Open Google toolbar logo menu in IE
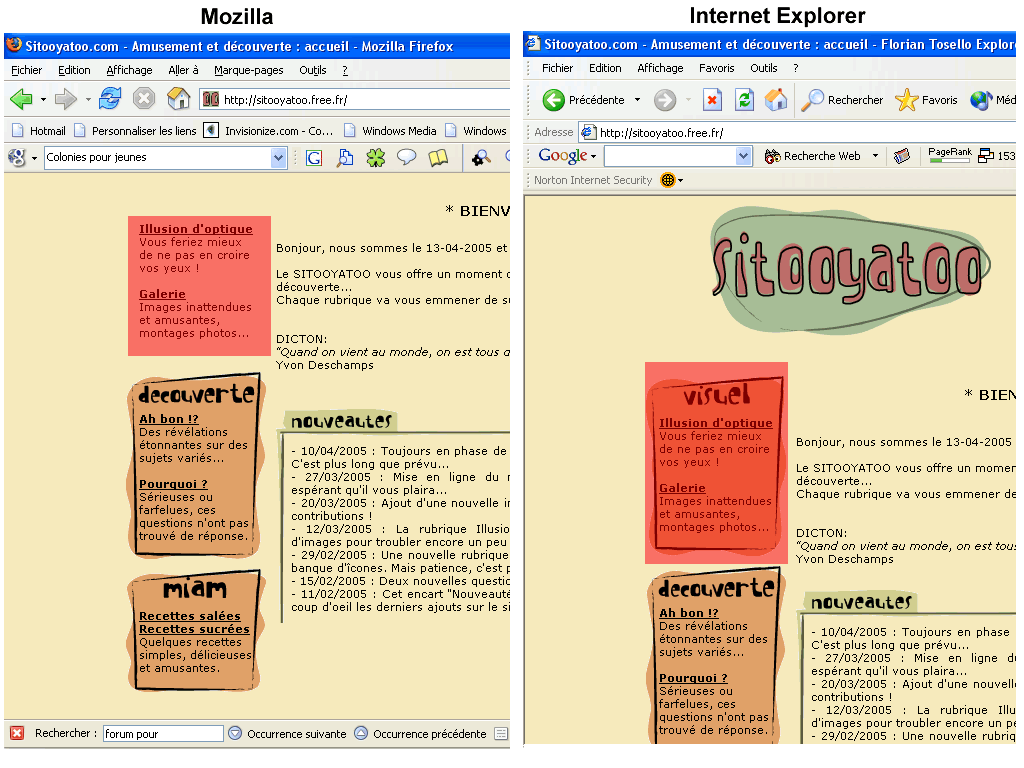The image size is (1024, 768). (x=567, y=156)
